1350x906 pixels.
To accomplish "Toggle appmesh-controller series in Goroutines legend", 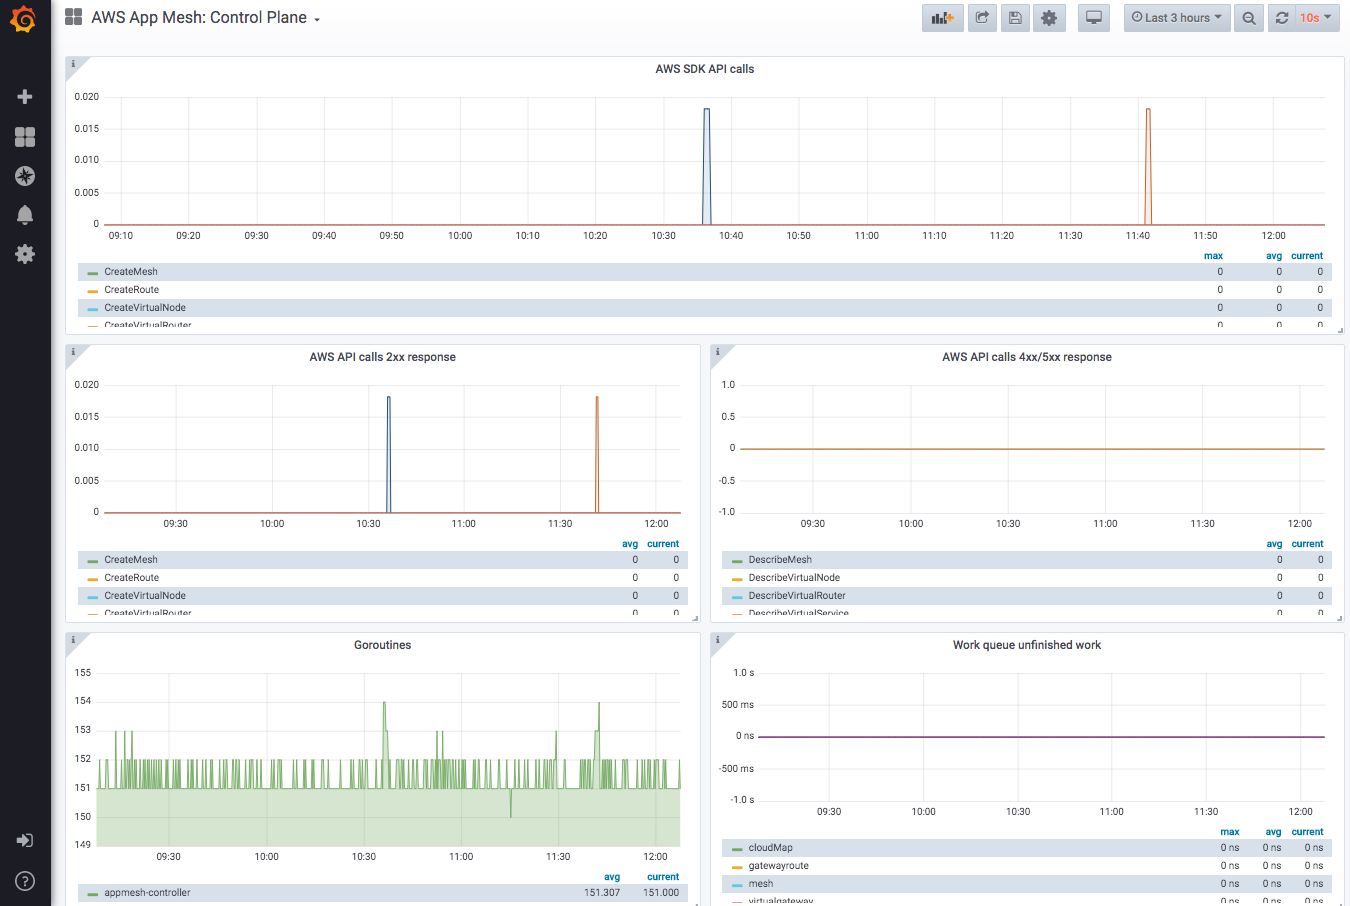I will click(x=147, y=893).
